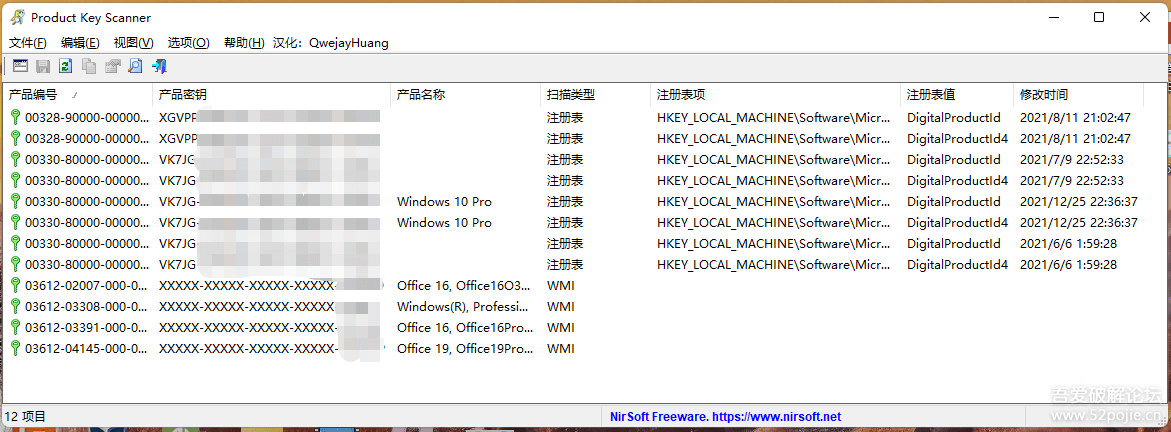Sort by the 修改时间 column header
This screenshot has width=1171, height=432.
point(1078,95)
